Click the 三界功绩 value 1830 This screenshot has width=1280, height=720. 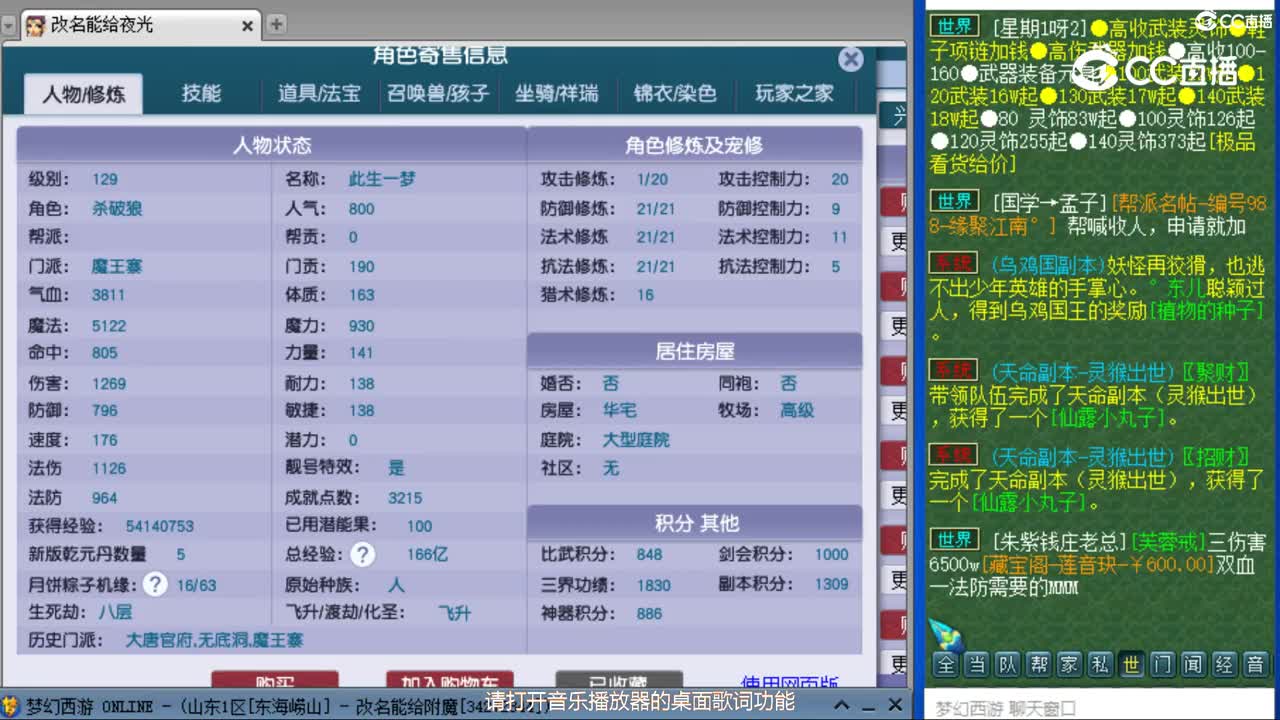[x=654, y=585]
